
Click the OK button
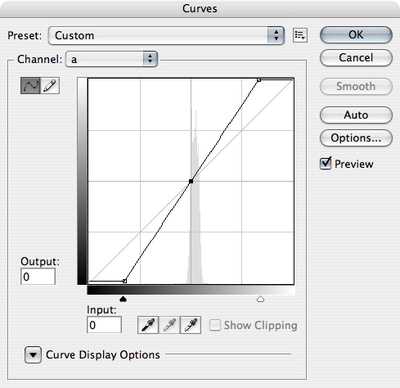356,35
